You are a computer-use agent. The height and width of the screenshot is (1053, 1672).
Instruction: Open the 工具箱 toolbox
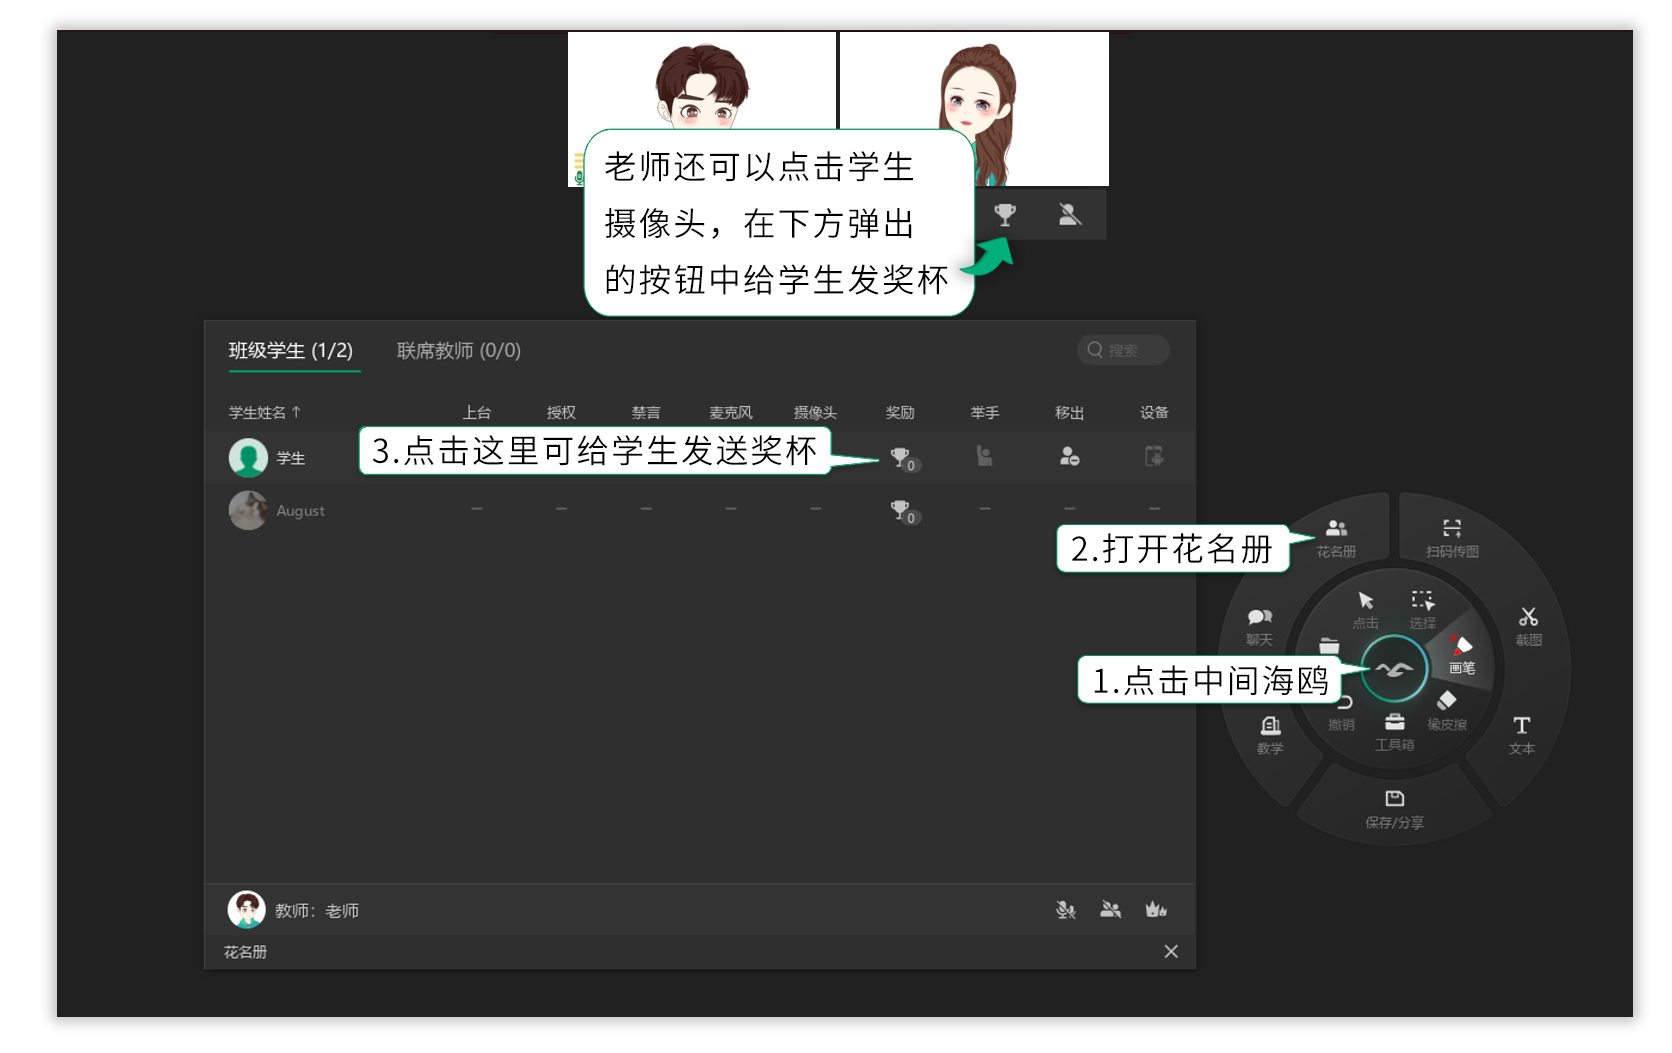[x=1394, y=731]
